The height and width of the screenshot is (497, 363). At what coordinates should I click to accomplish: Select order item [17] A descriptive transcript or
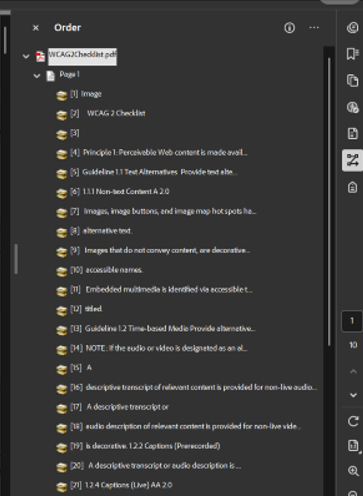click(x=119, y=407)
